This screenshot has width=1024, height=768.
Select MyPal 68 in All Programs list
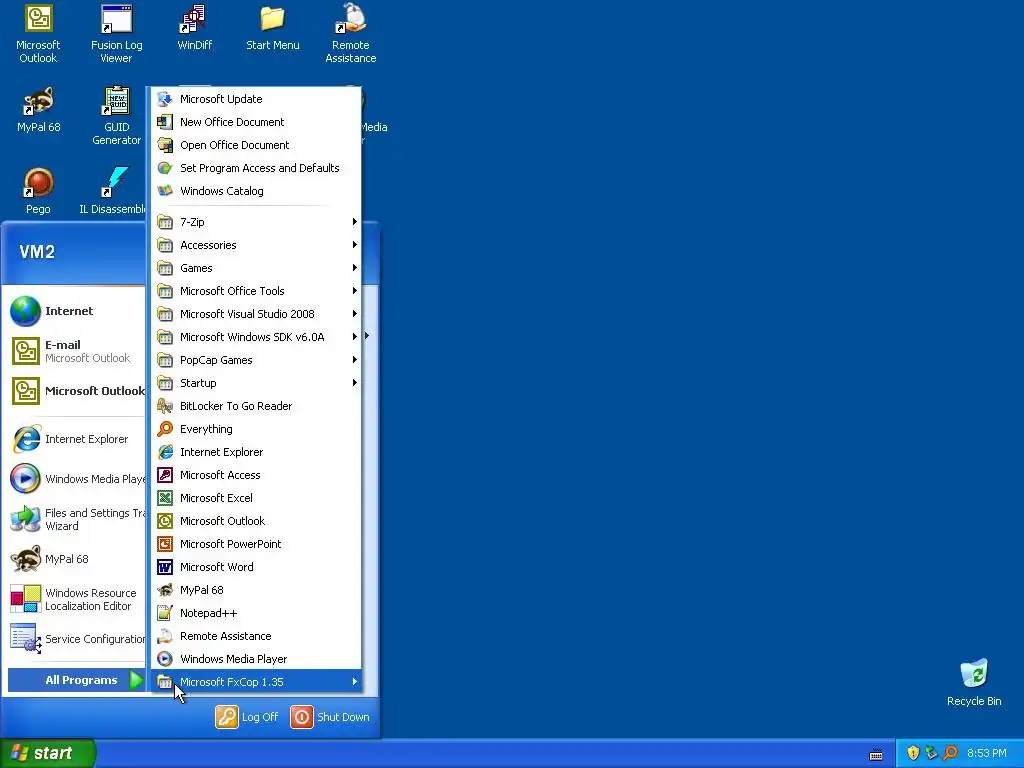(x=256, y=590)
